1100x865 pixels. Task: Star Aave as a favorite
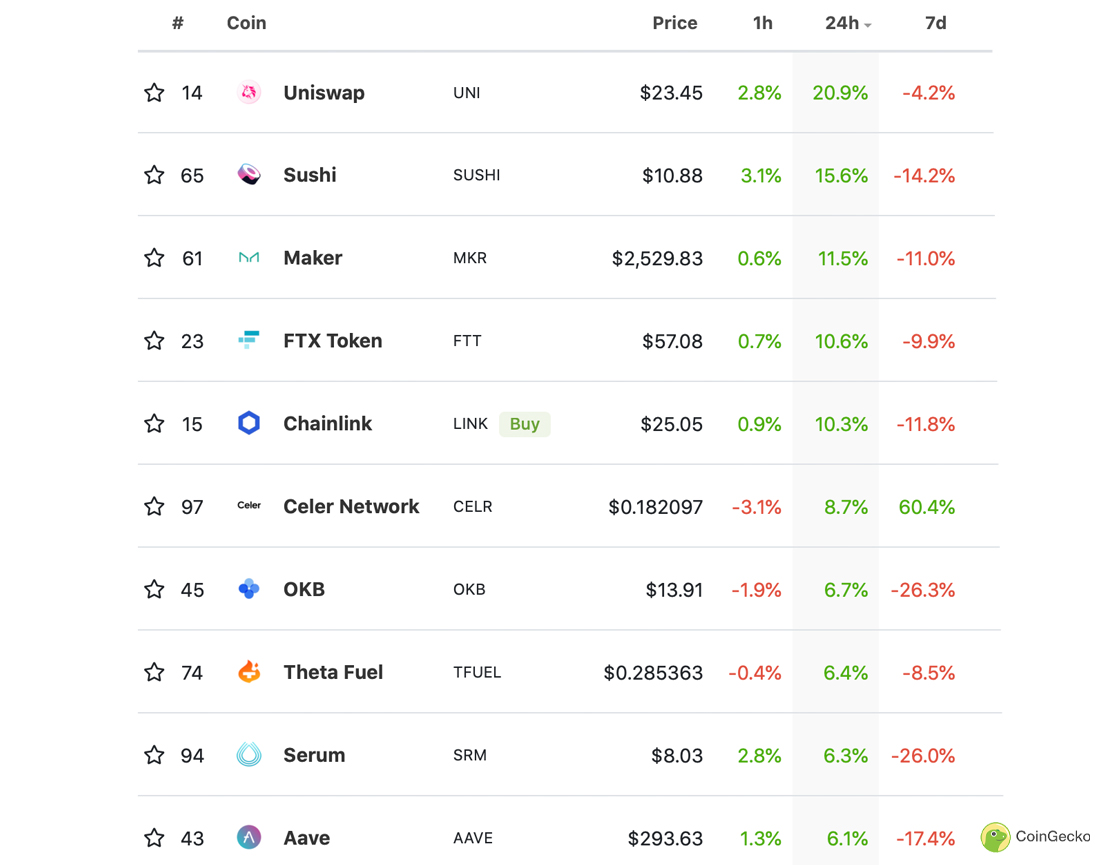pyautogui.click(x=153, y=838)
